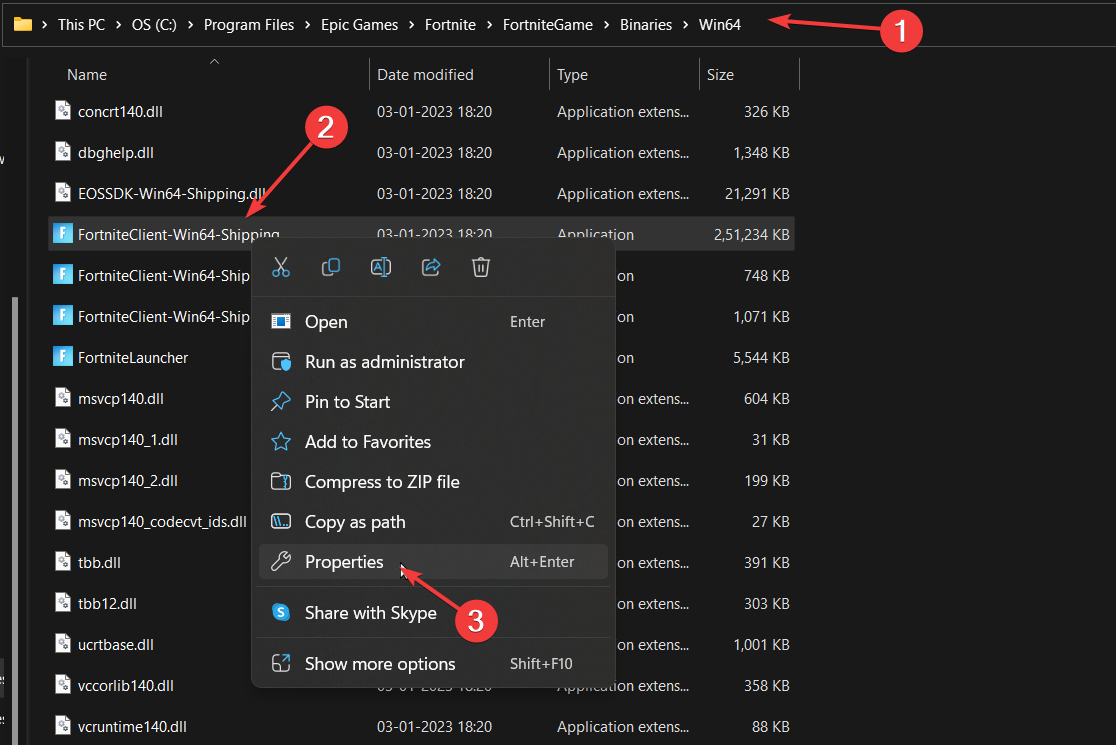Choose Show more options

(x=433, y=663)
